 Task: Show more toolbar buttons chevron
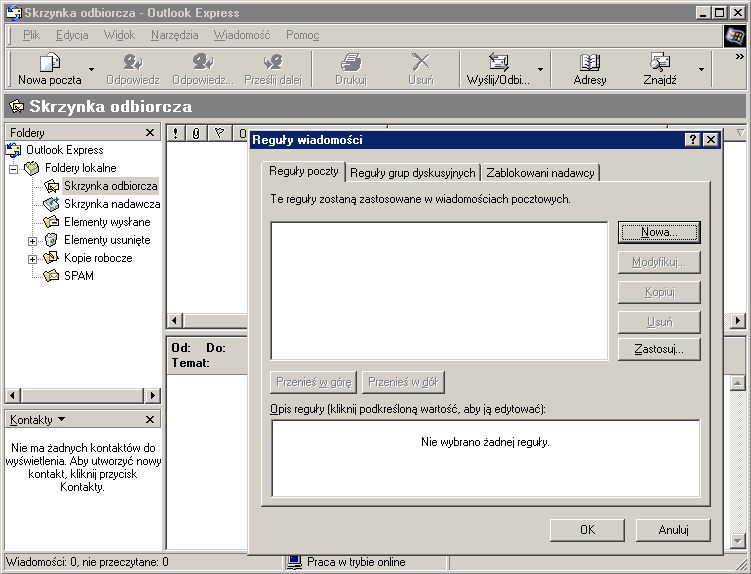(x=740, y=57)
